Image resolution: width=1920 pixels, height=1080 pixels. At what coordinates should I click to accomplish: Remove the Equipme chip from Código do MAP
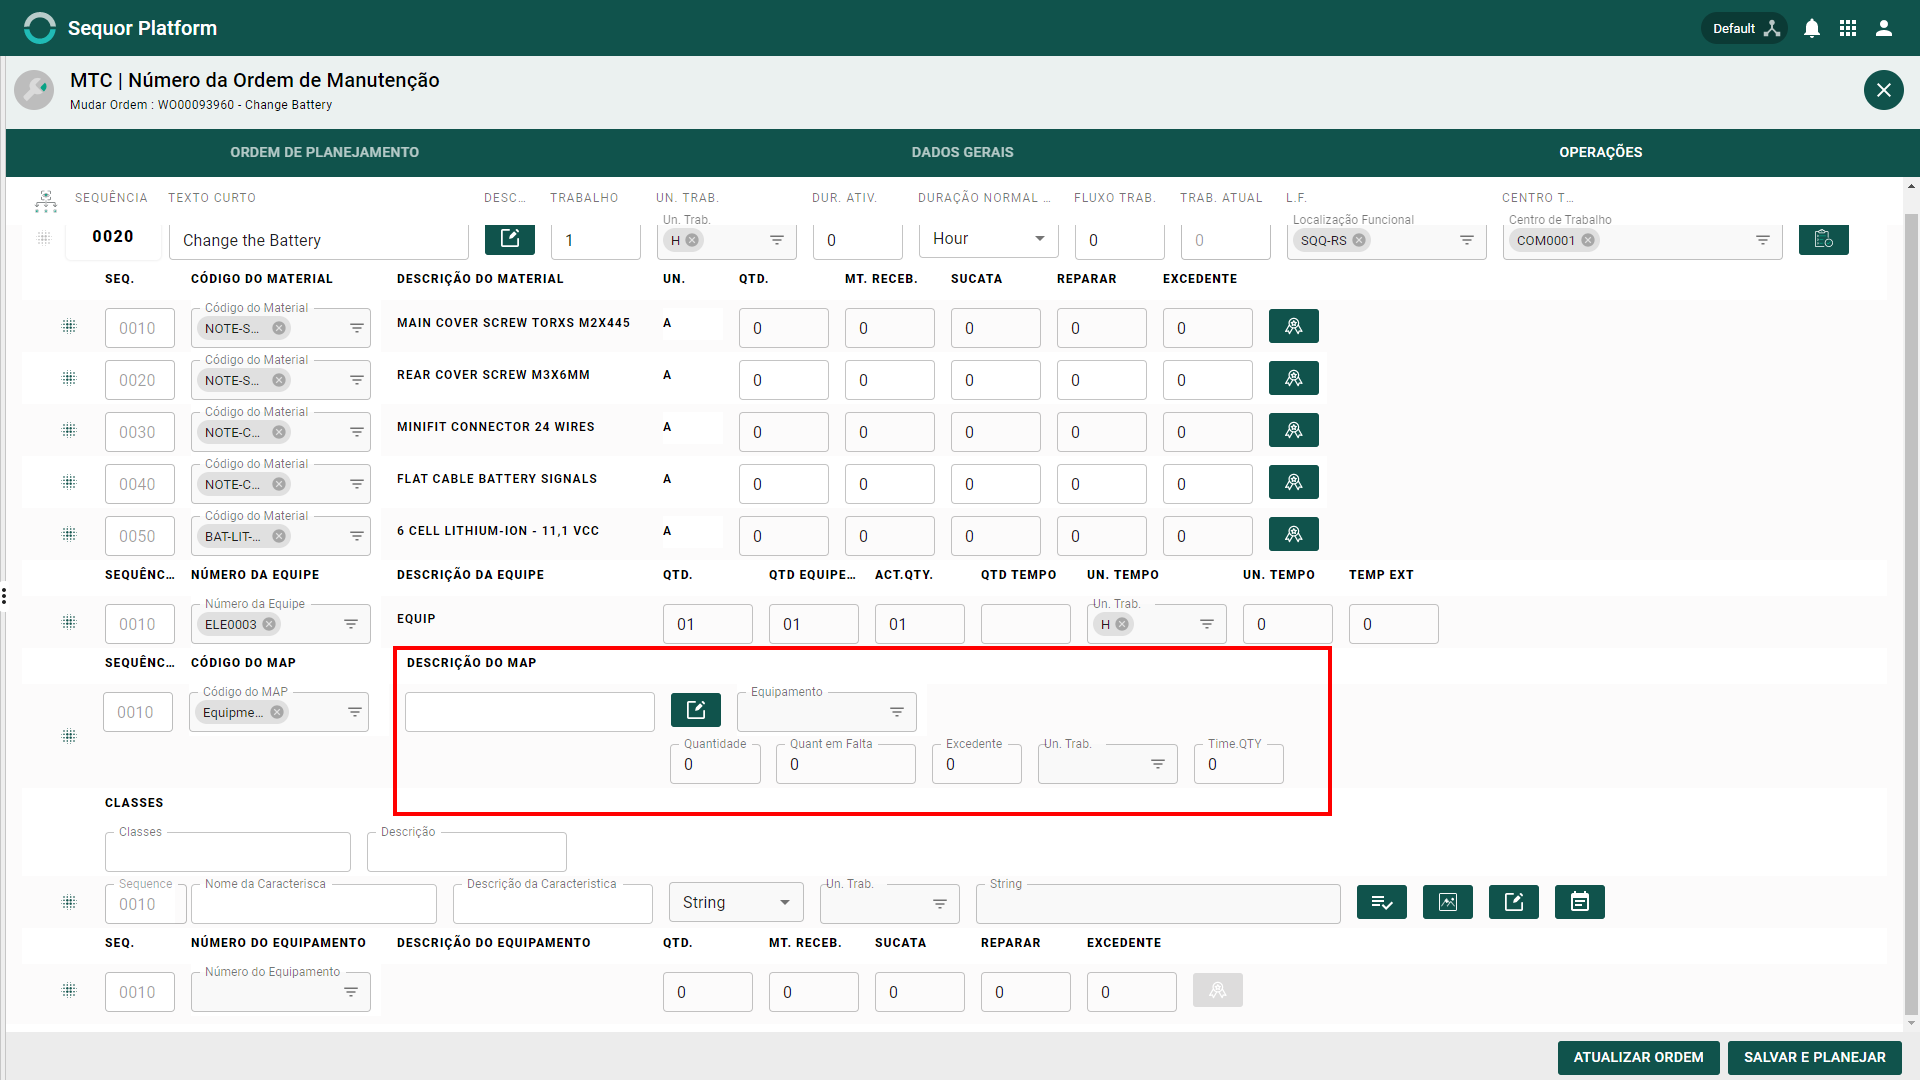[277, 712]
